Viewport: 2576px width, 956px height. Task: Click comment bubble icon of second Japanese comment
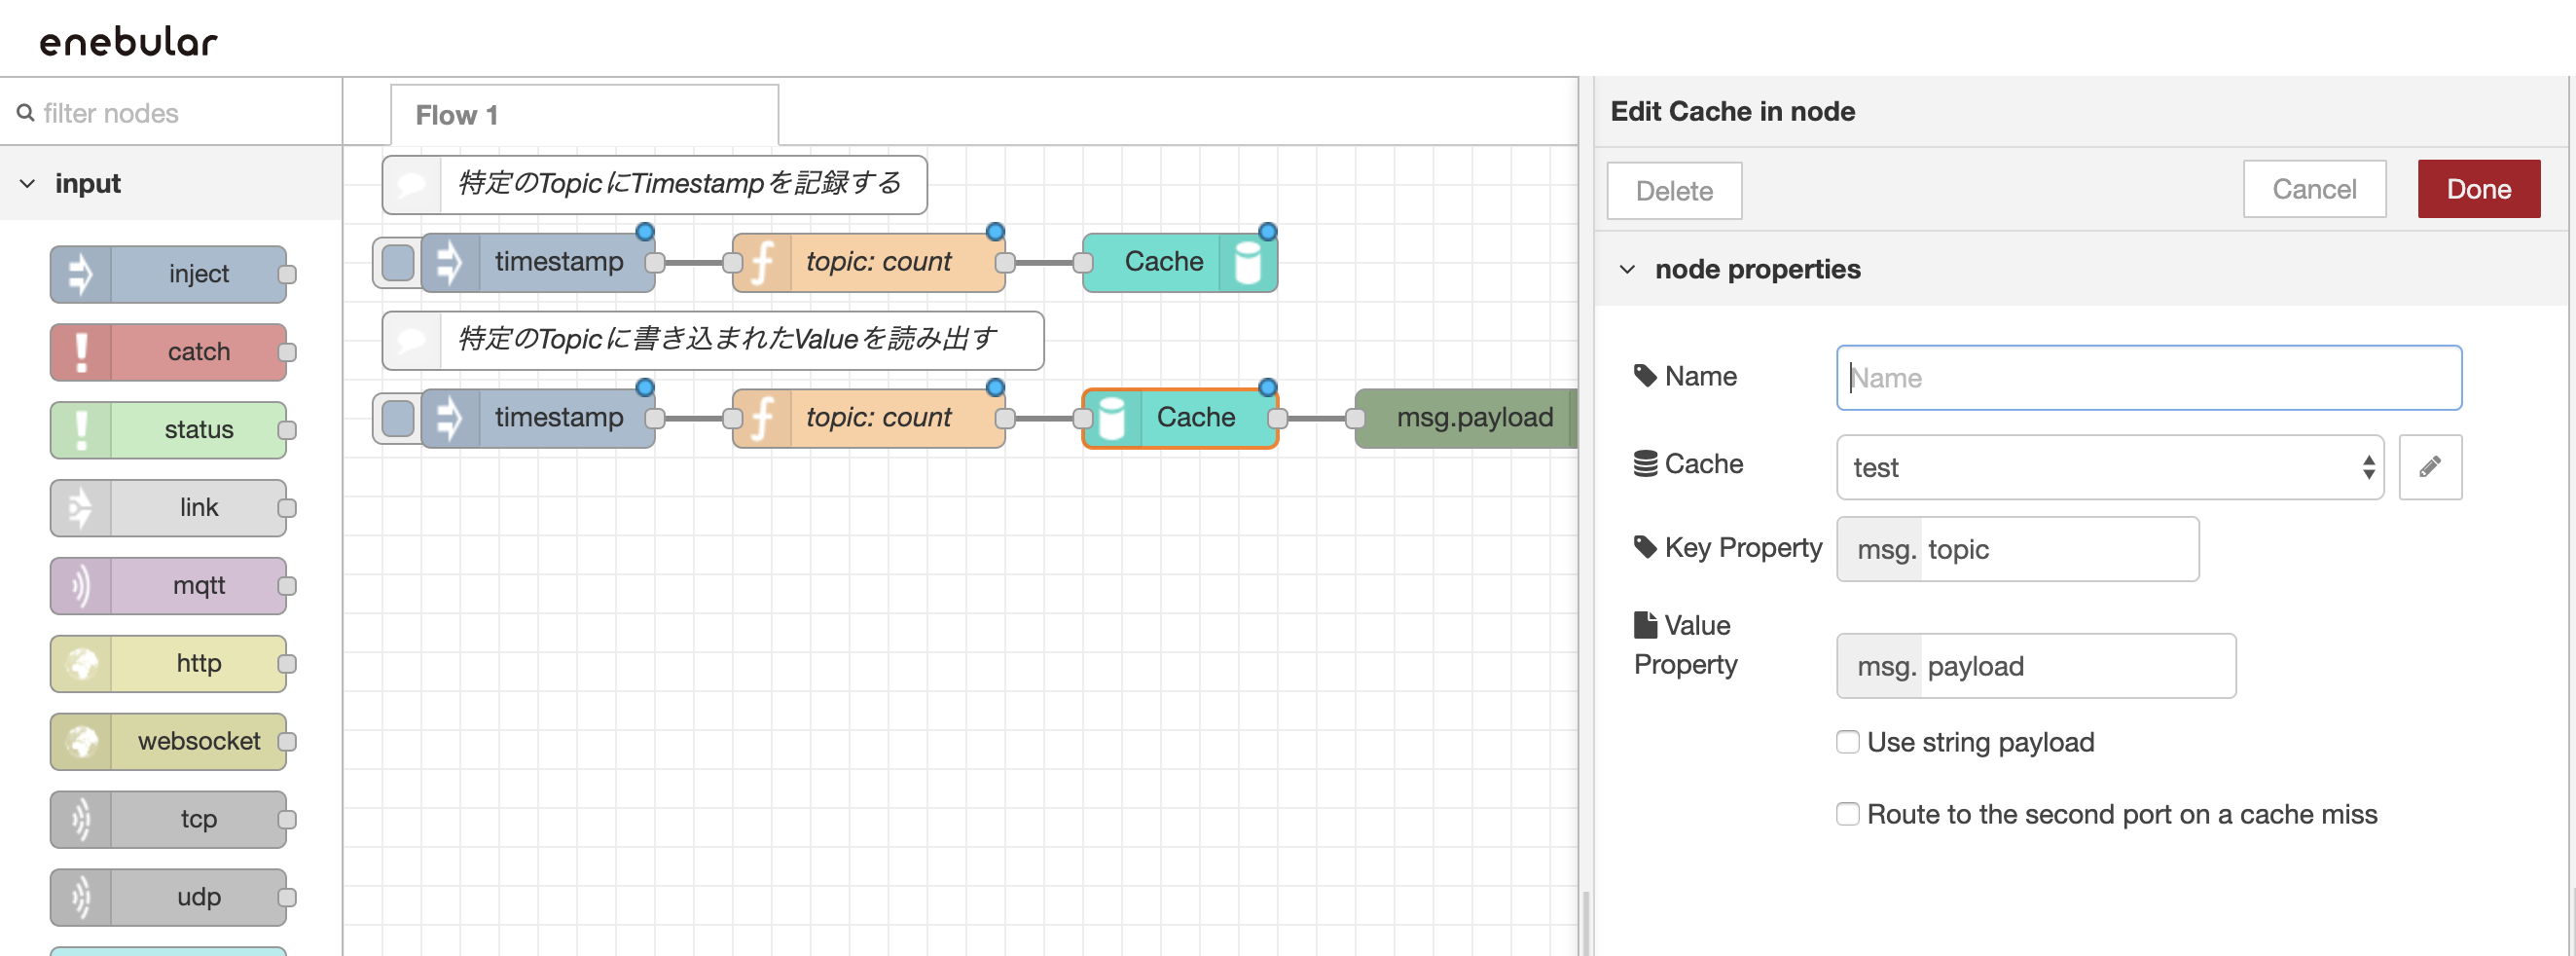pos(411,340)
